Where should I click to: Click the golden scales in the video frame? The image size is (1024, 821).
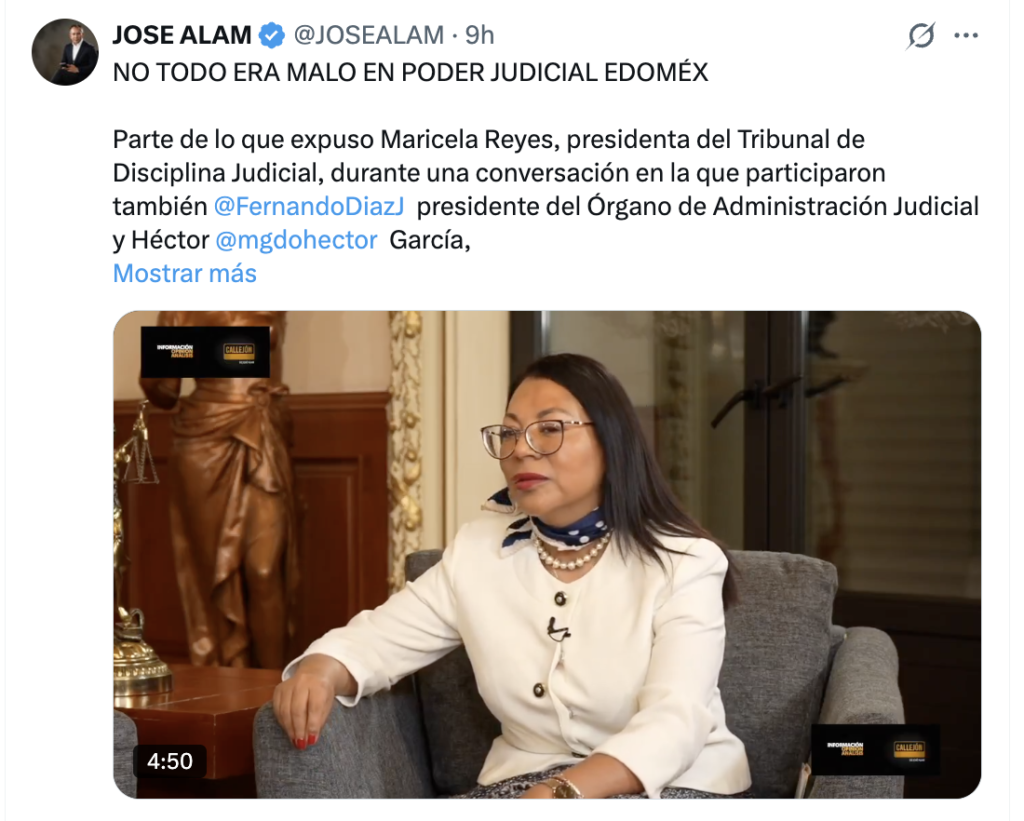[x=136, y=451]
